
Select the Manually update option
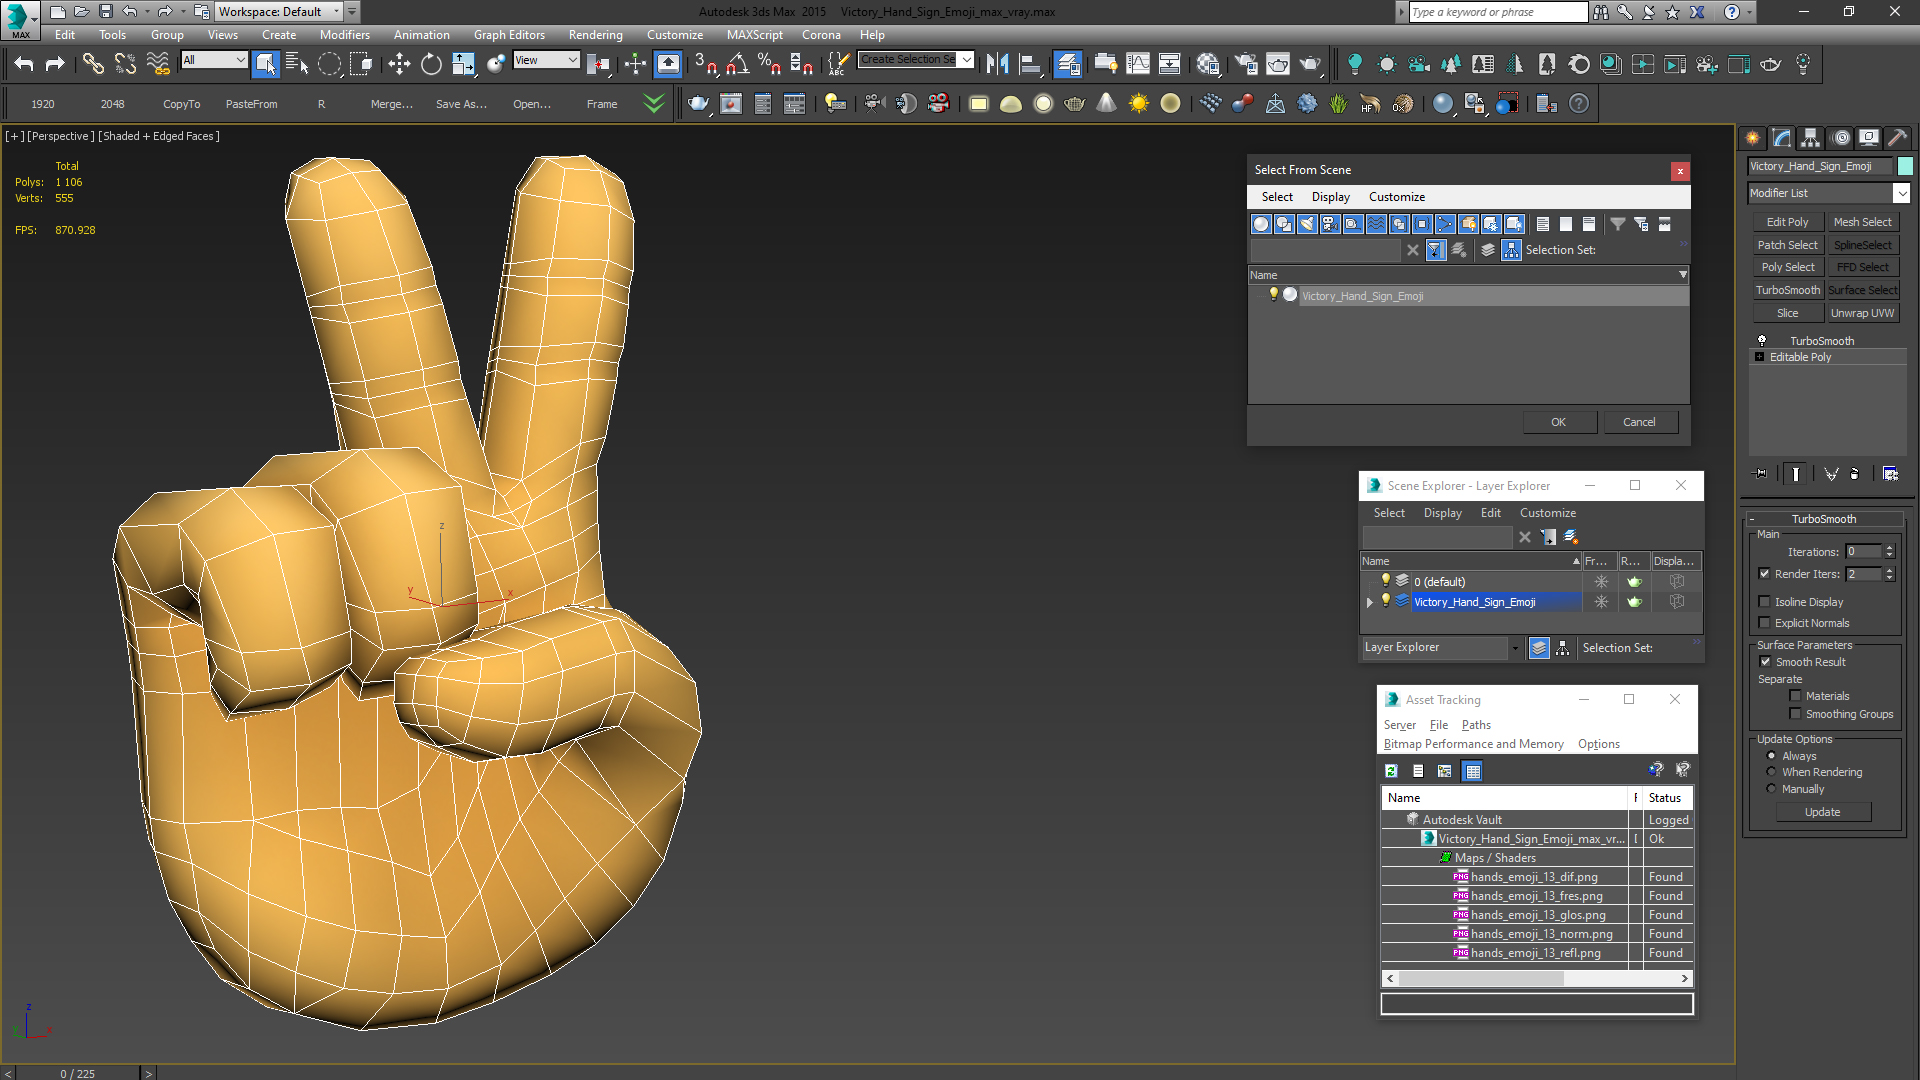tap(1772, 789)
